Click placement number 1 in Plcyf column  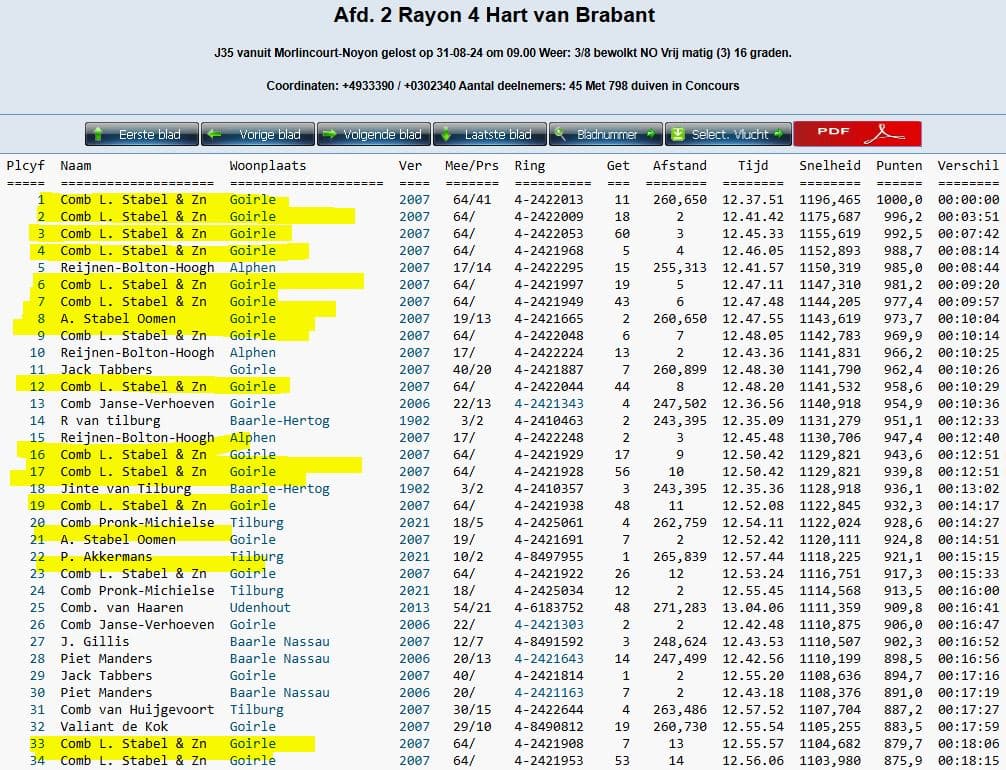coord(41,199)
